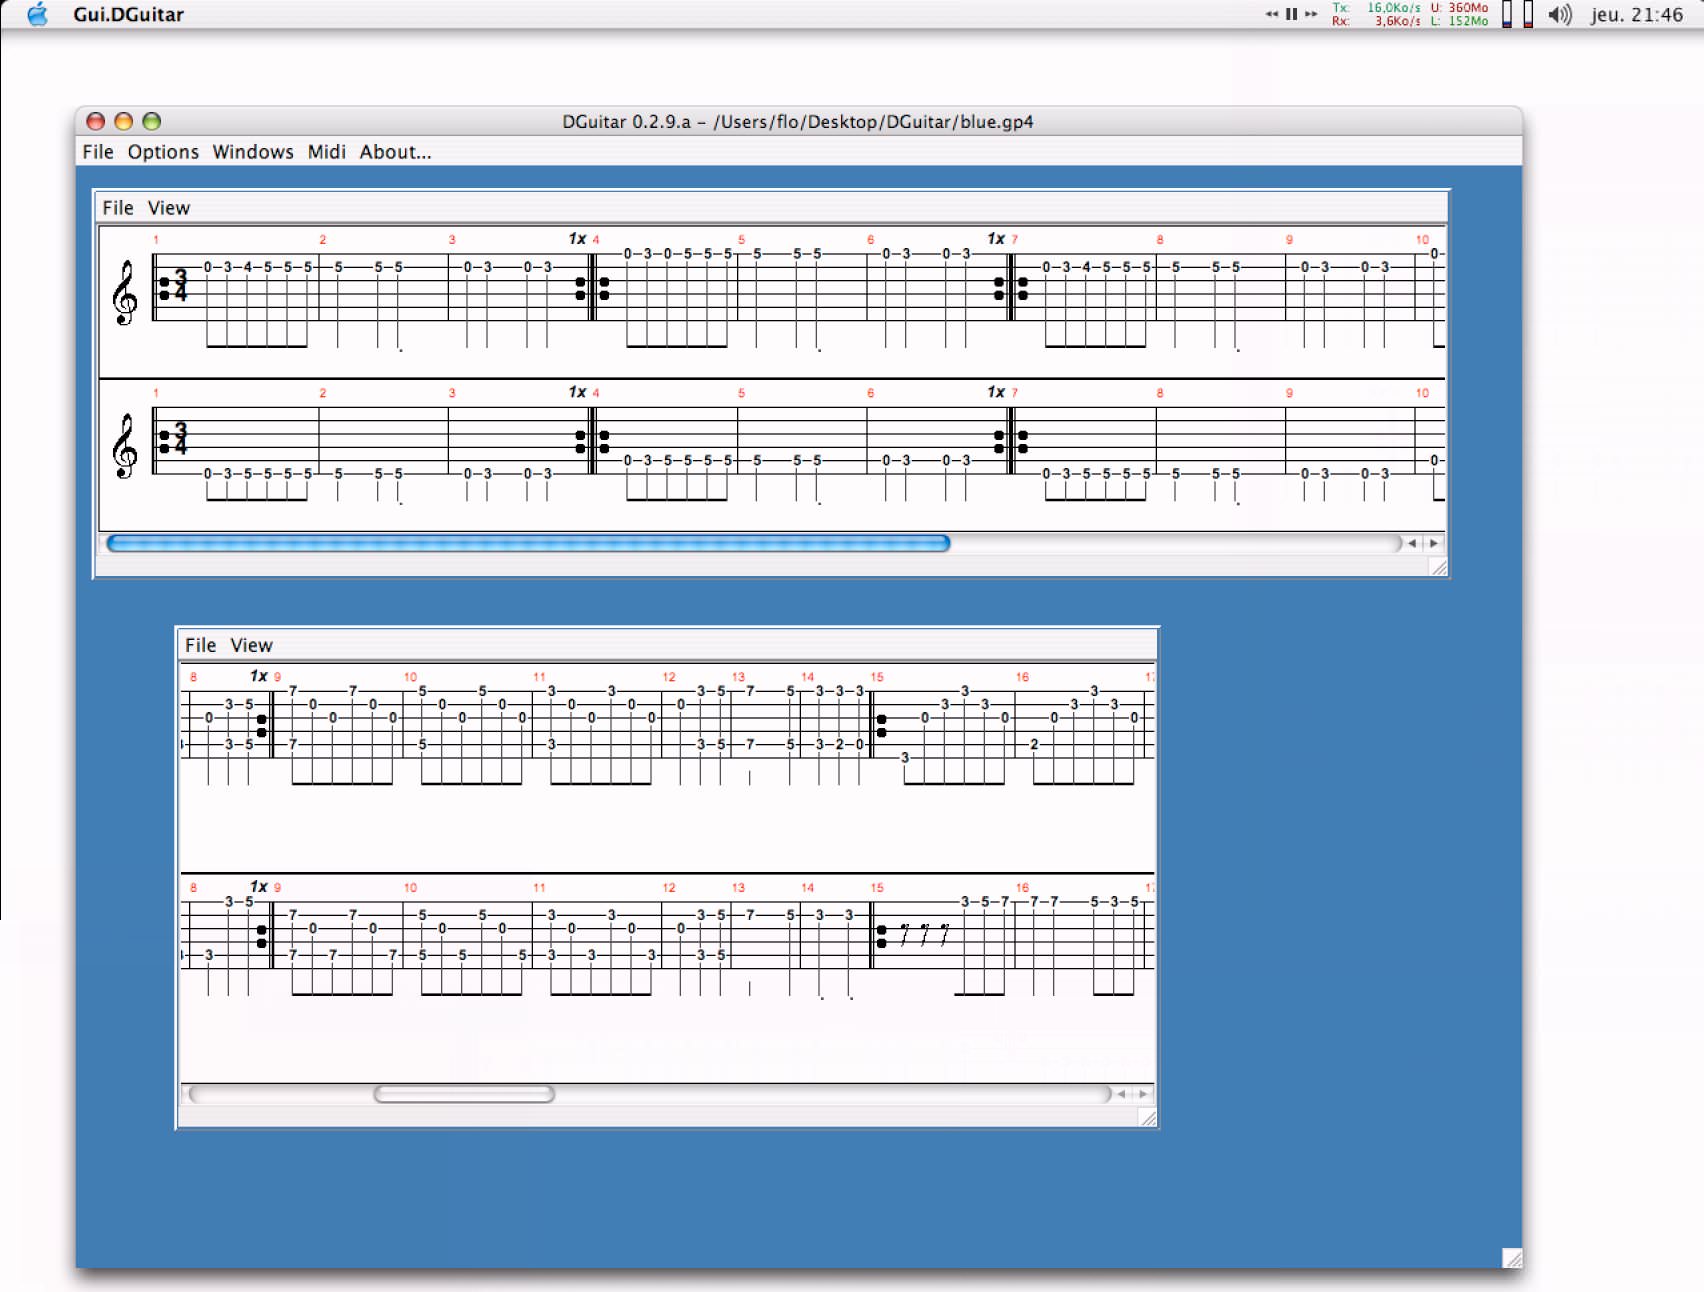Click scroll left arrow in lower window
Image resolution: width=1704 pixels, height=1292 pixels.
[1121, 1094]
